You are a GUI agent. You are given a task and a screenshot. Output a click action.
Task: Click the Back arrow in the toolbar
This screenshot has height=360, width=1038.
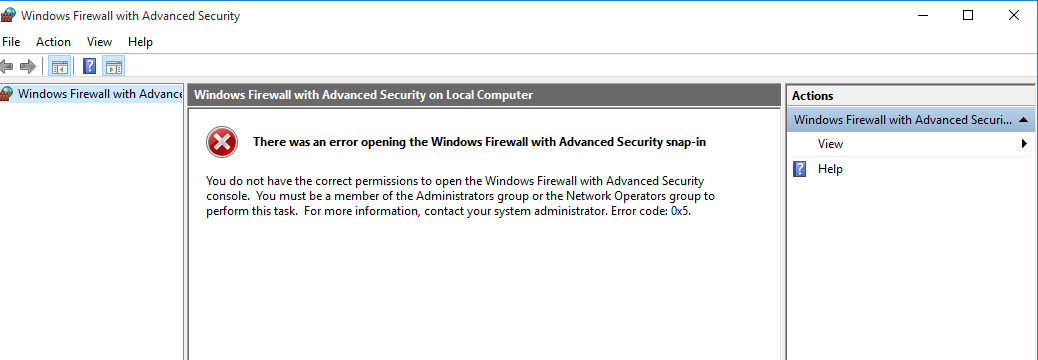(x=6, y=67)
